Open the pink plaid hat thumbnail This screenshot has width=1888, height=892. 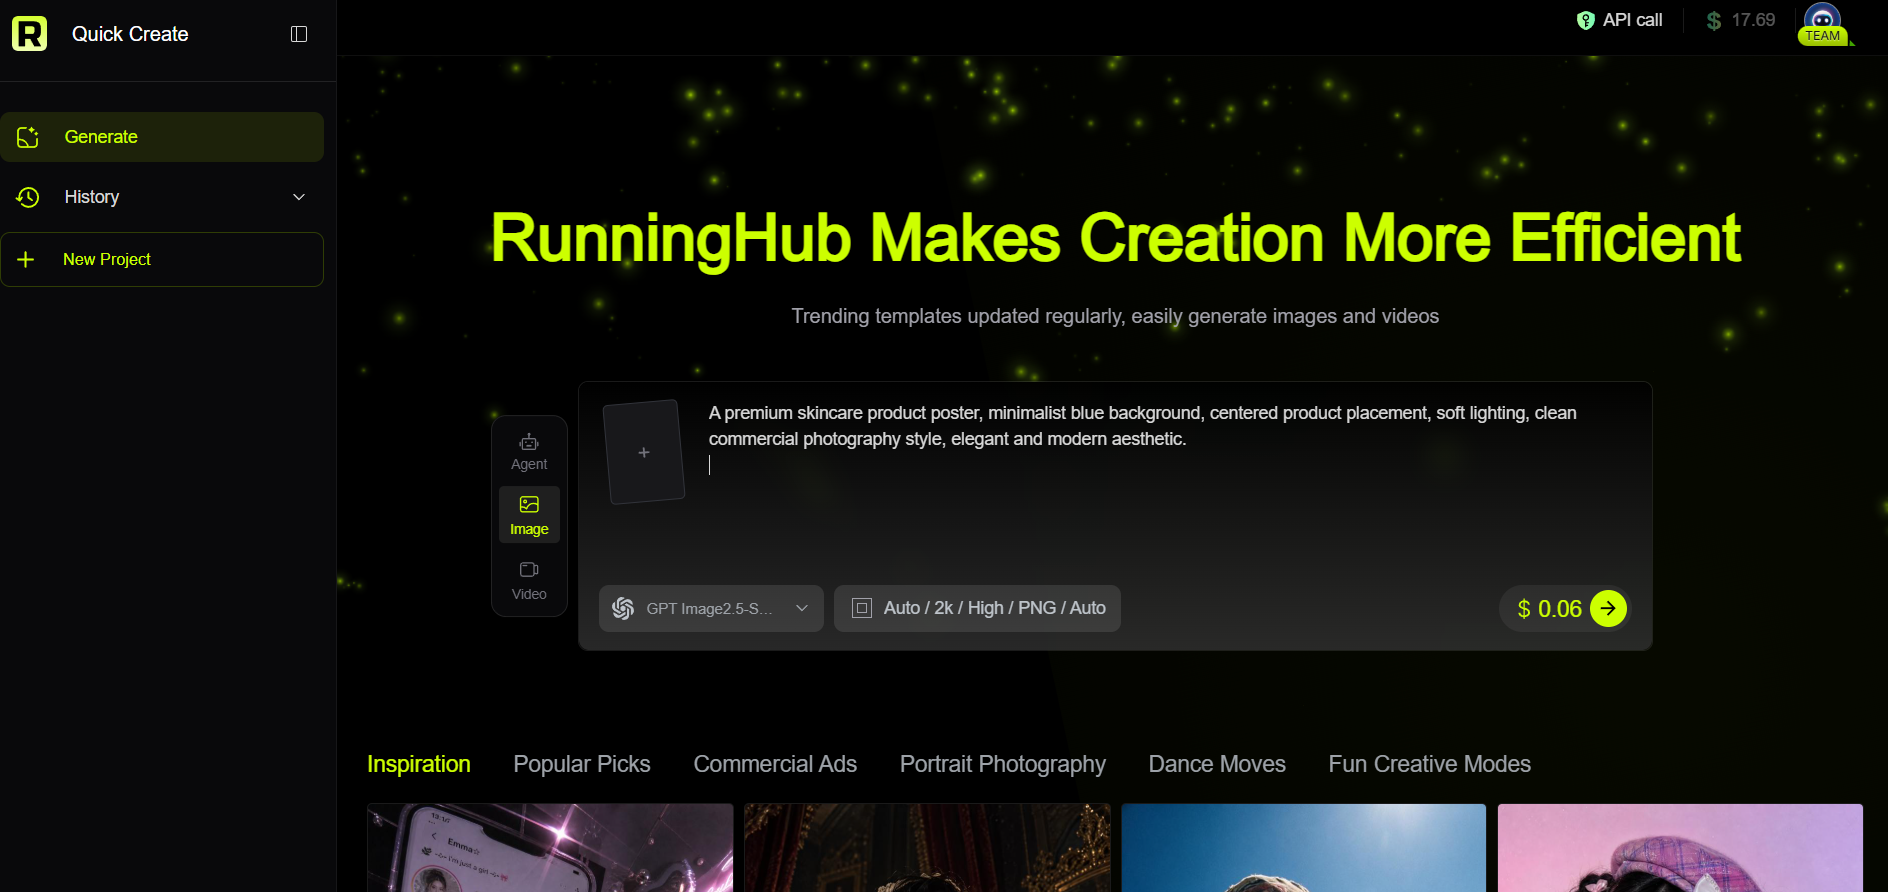(1680, 848)
